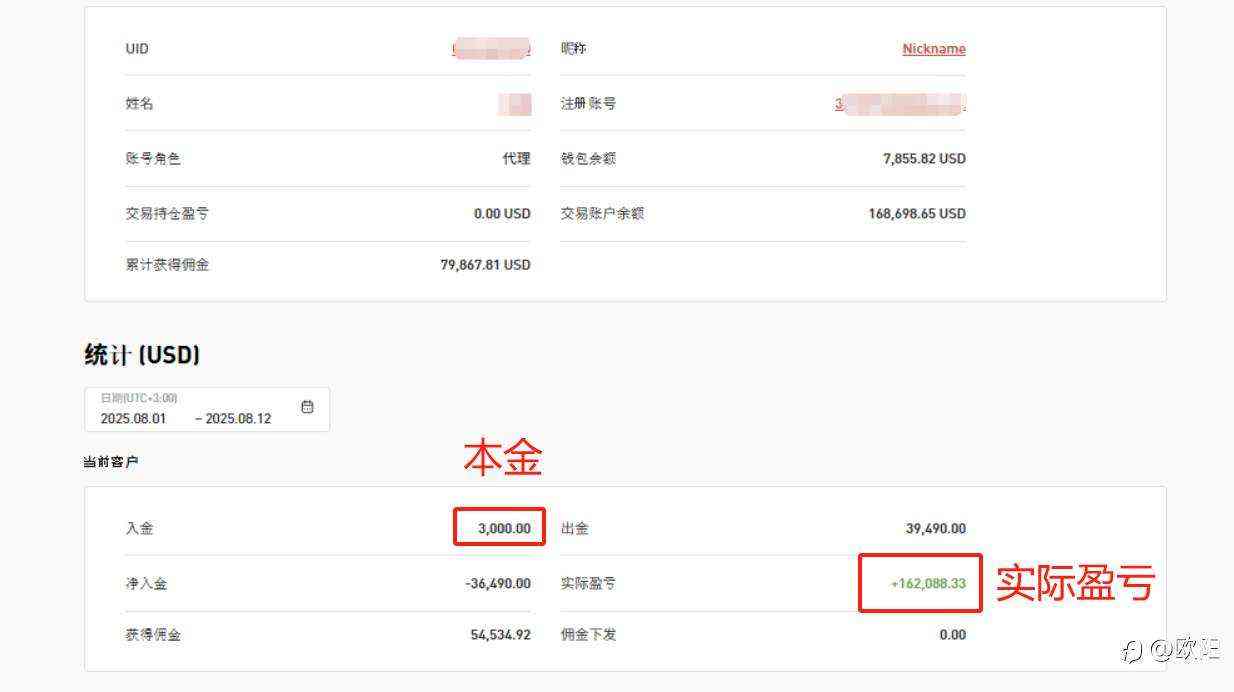Select earned commission value 54,534.92
The height and width of the screenshot is (692, 1234).
coord(500,635)
